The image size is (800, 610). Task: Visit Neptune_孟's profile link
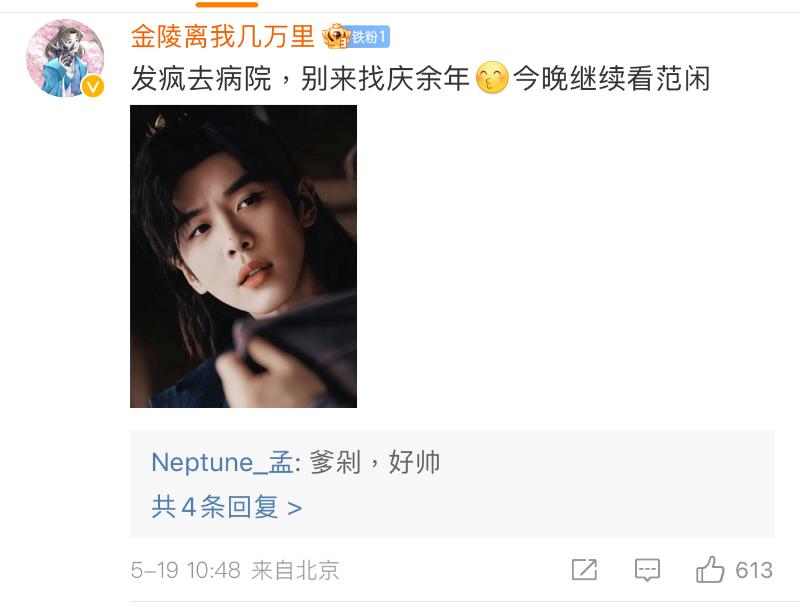pos(222,463)
